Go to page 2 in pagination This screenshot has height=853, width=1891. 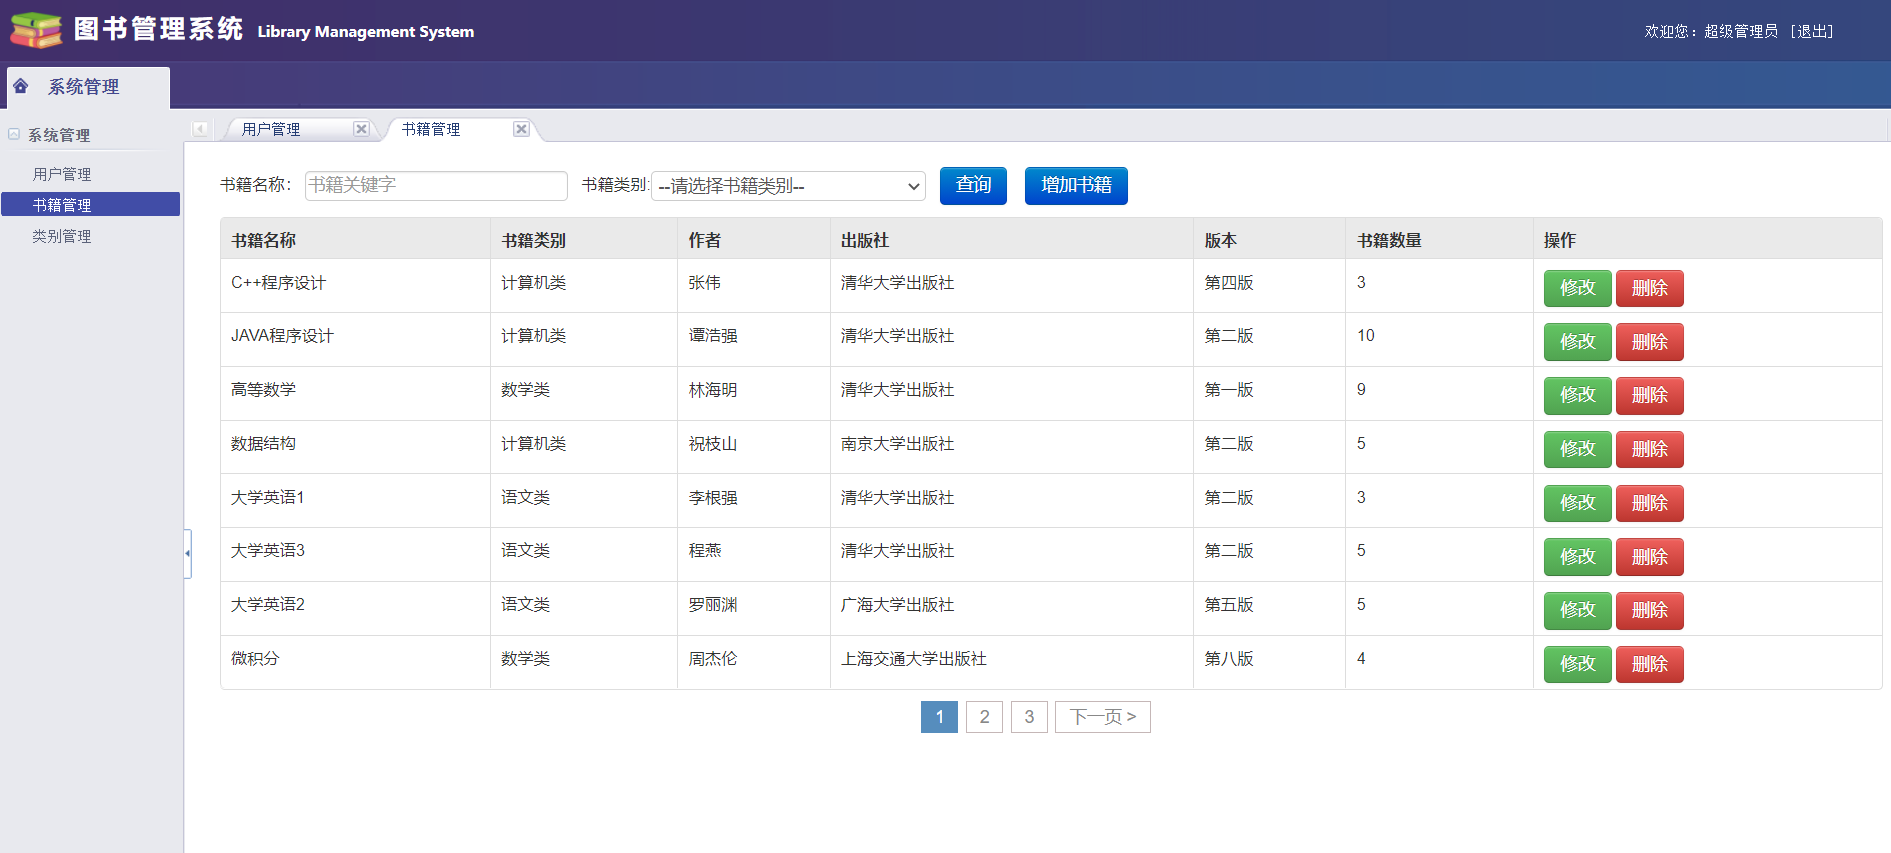click(984, 717)
